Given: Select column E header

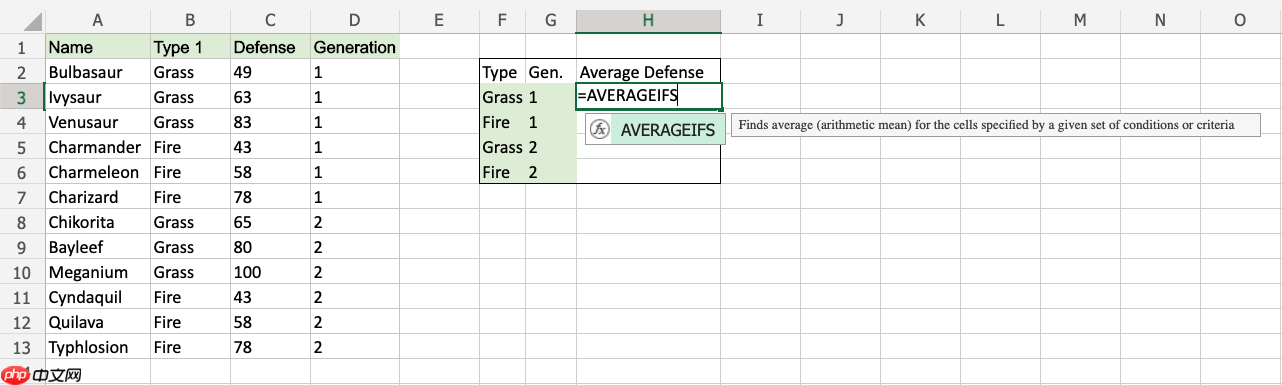Looking at the screenshot, I should click(x=439, y=20).
